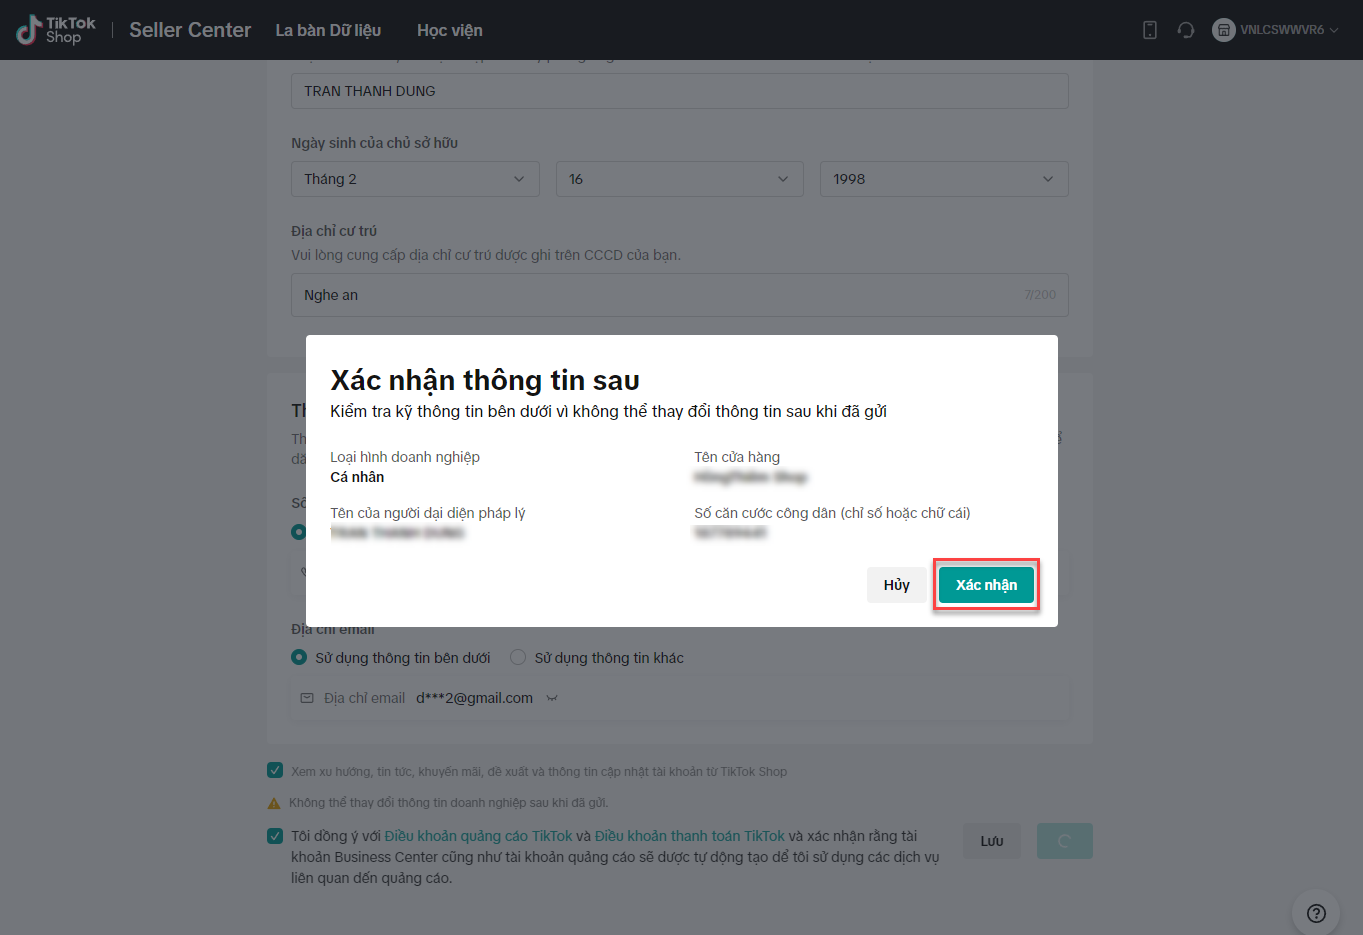The image size is (1363, 935).
Task: Select 'Sử dụng thông tin khác' radio button
Action: pyautogui.click(x=518, y=658)
